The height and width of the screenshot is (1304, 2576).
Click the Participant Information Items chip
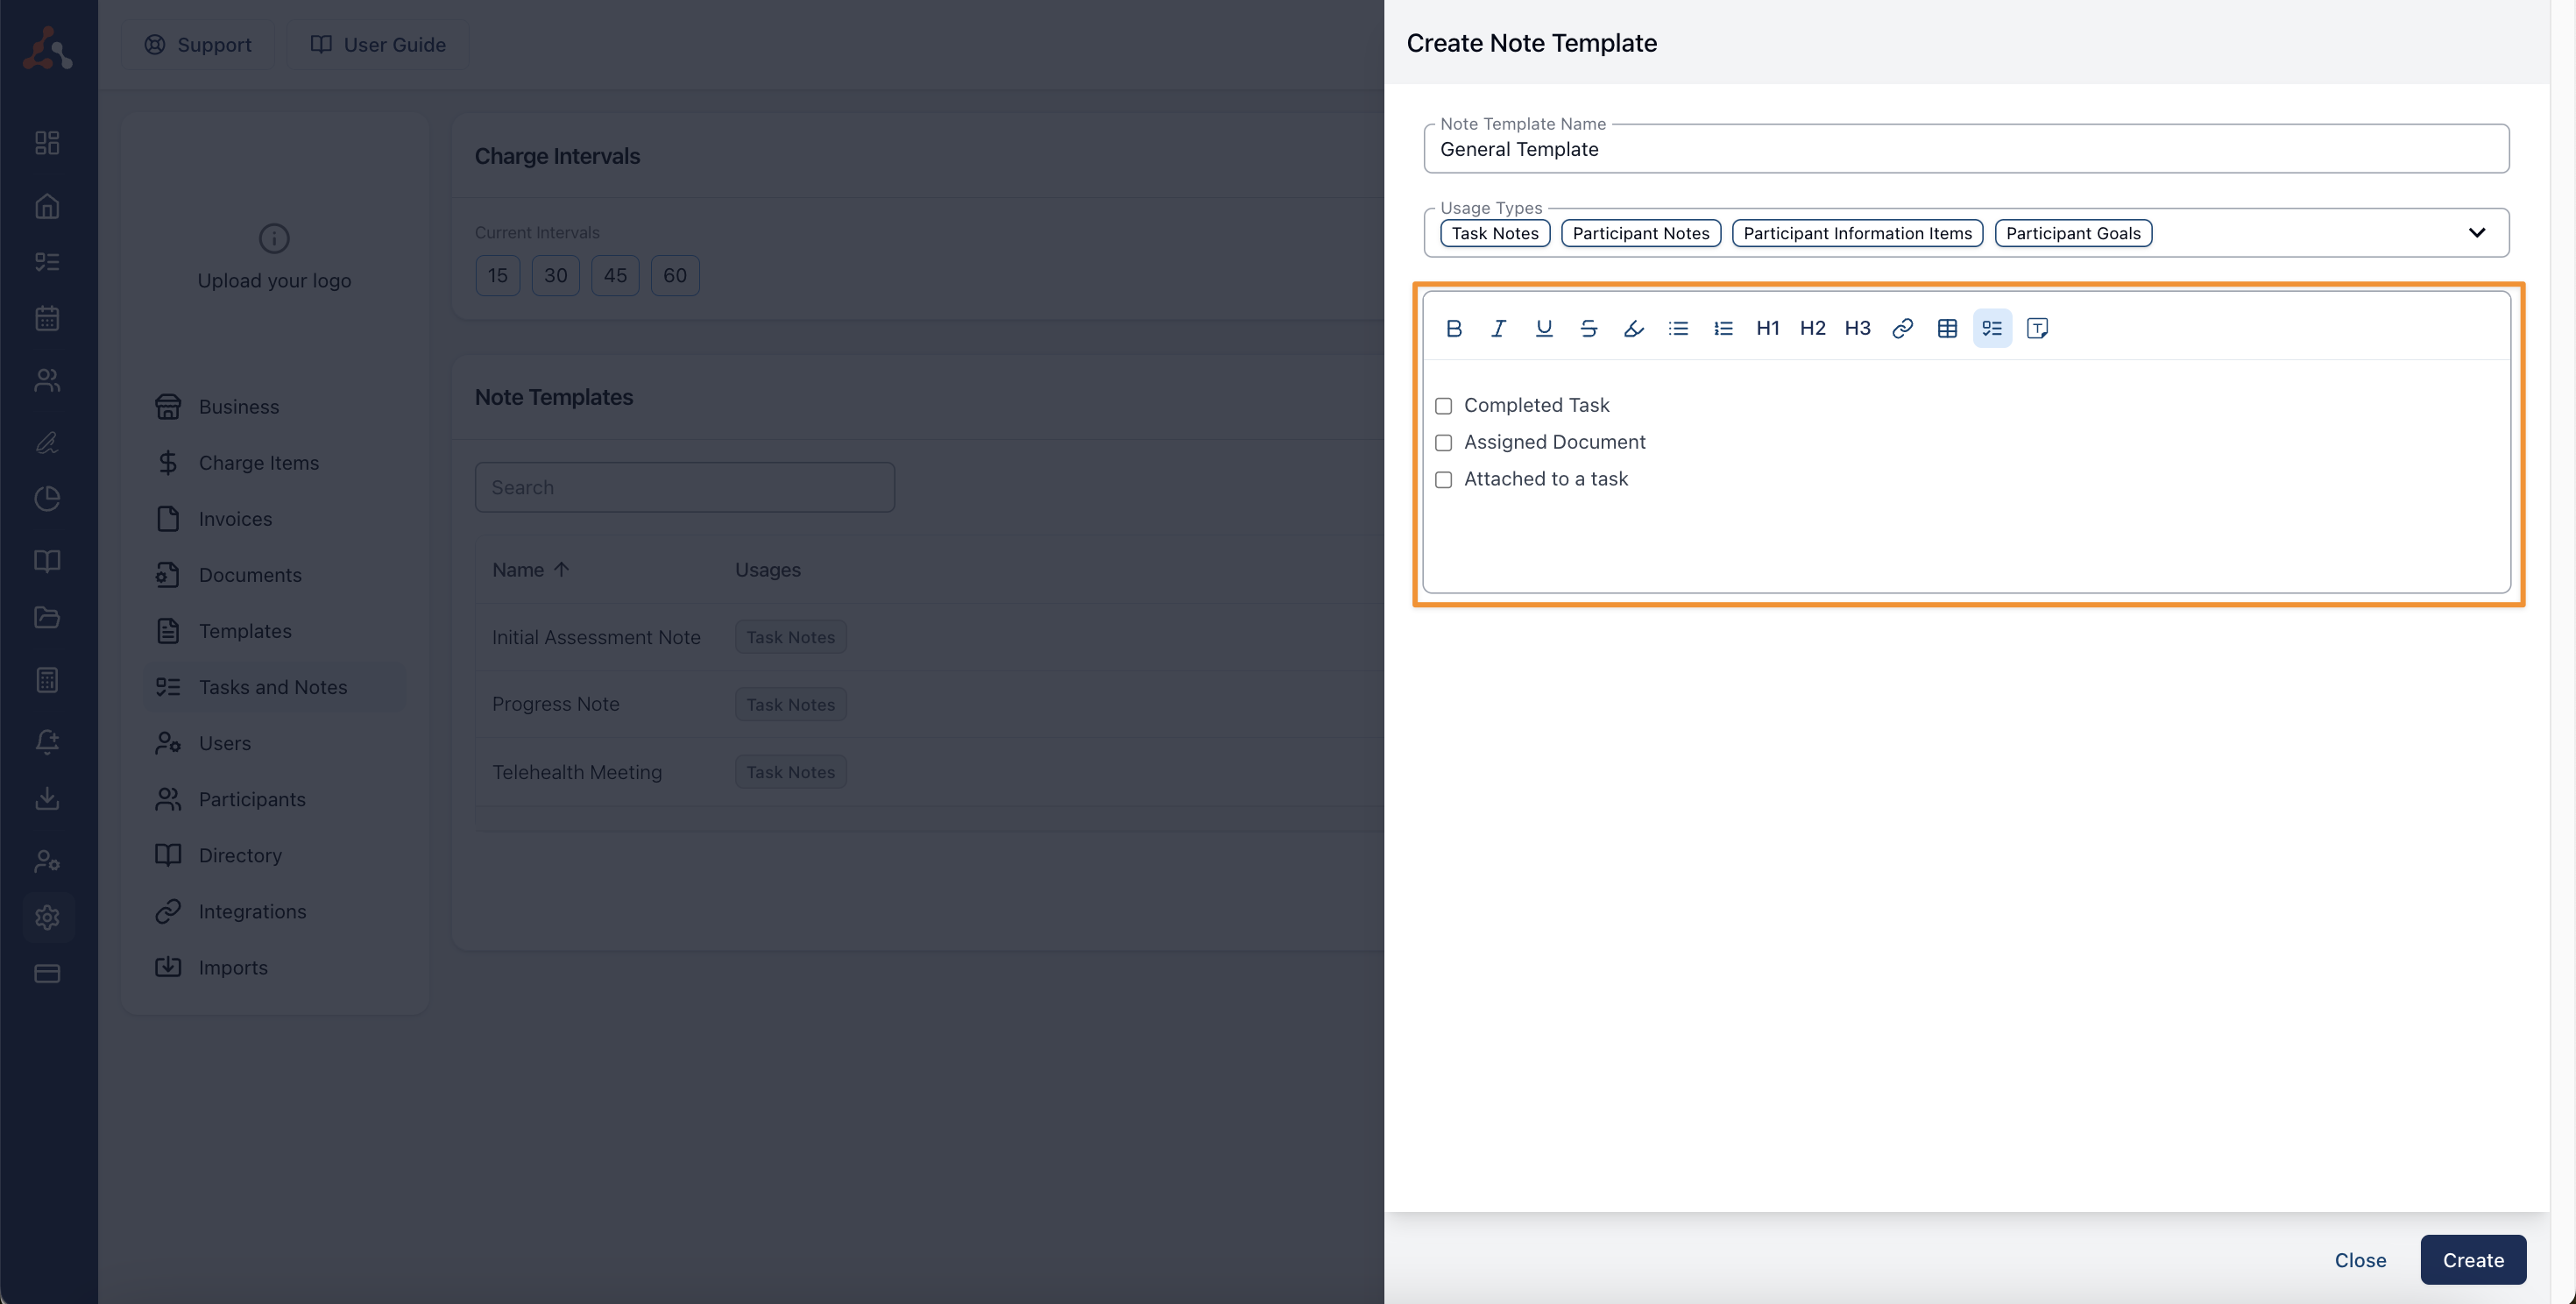[x=1857, y=233]
